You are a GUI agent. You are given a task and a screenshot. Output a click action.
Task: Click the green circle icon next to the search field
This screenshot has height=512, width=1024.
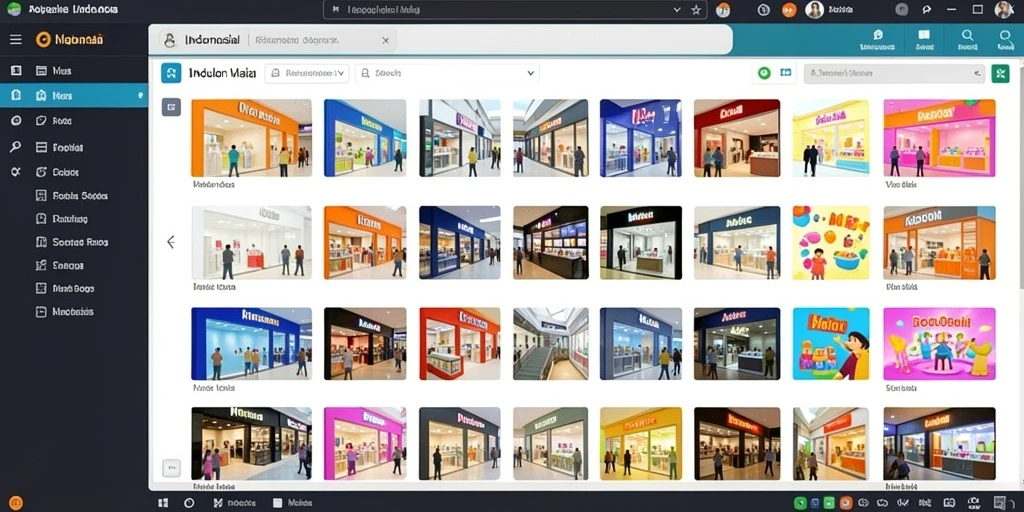click(x=764, y=73)
